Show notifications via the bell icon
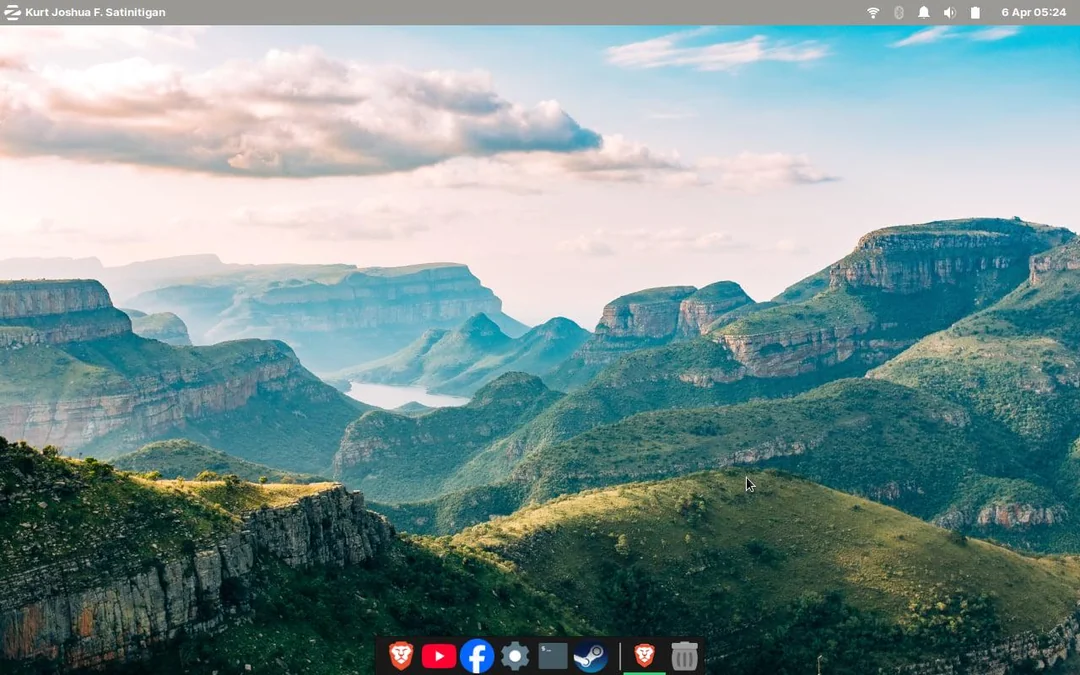This screenshot has height=675, width=1080. [924, 12]
